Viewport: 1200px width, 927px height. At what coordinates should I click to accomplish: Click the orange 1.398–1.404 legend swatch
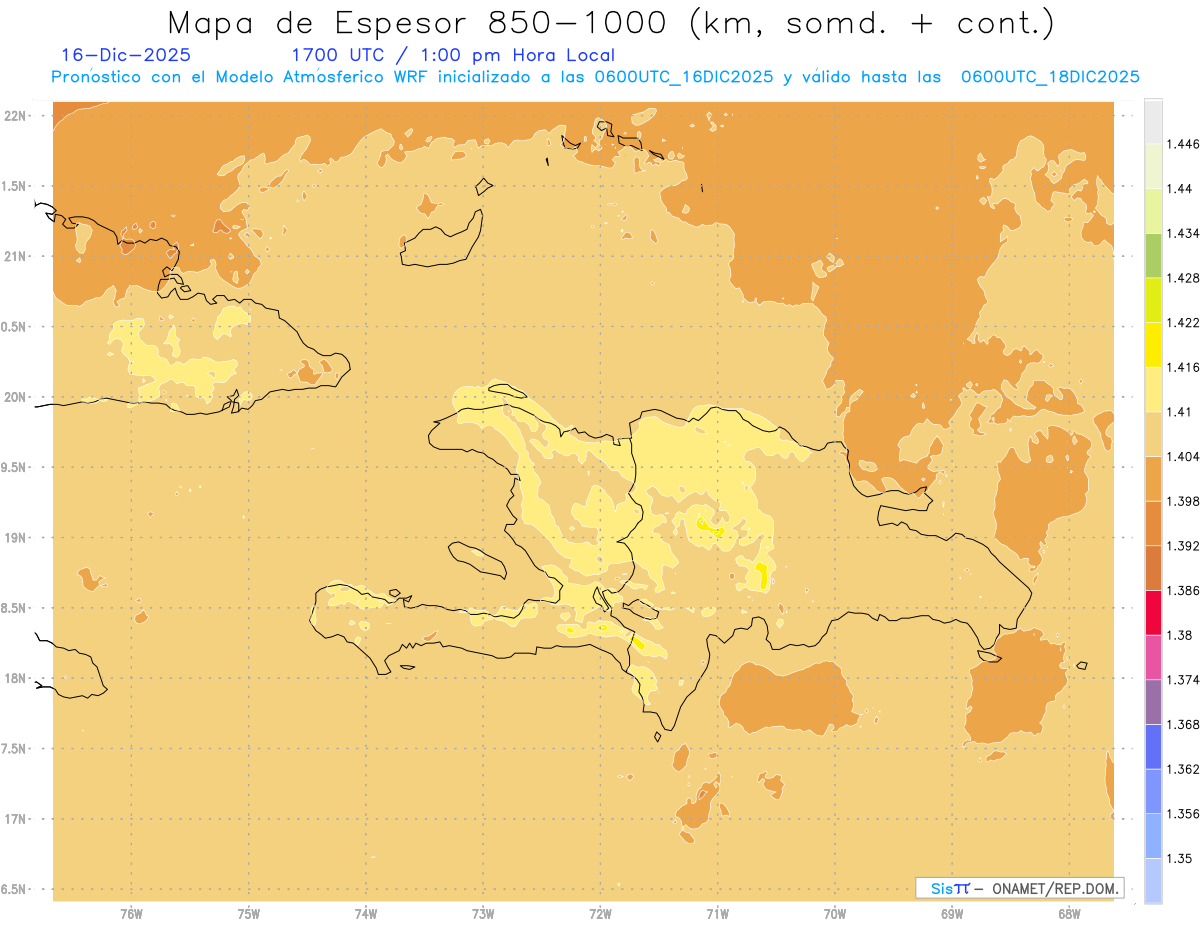1153,479
